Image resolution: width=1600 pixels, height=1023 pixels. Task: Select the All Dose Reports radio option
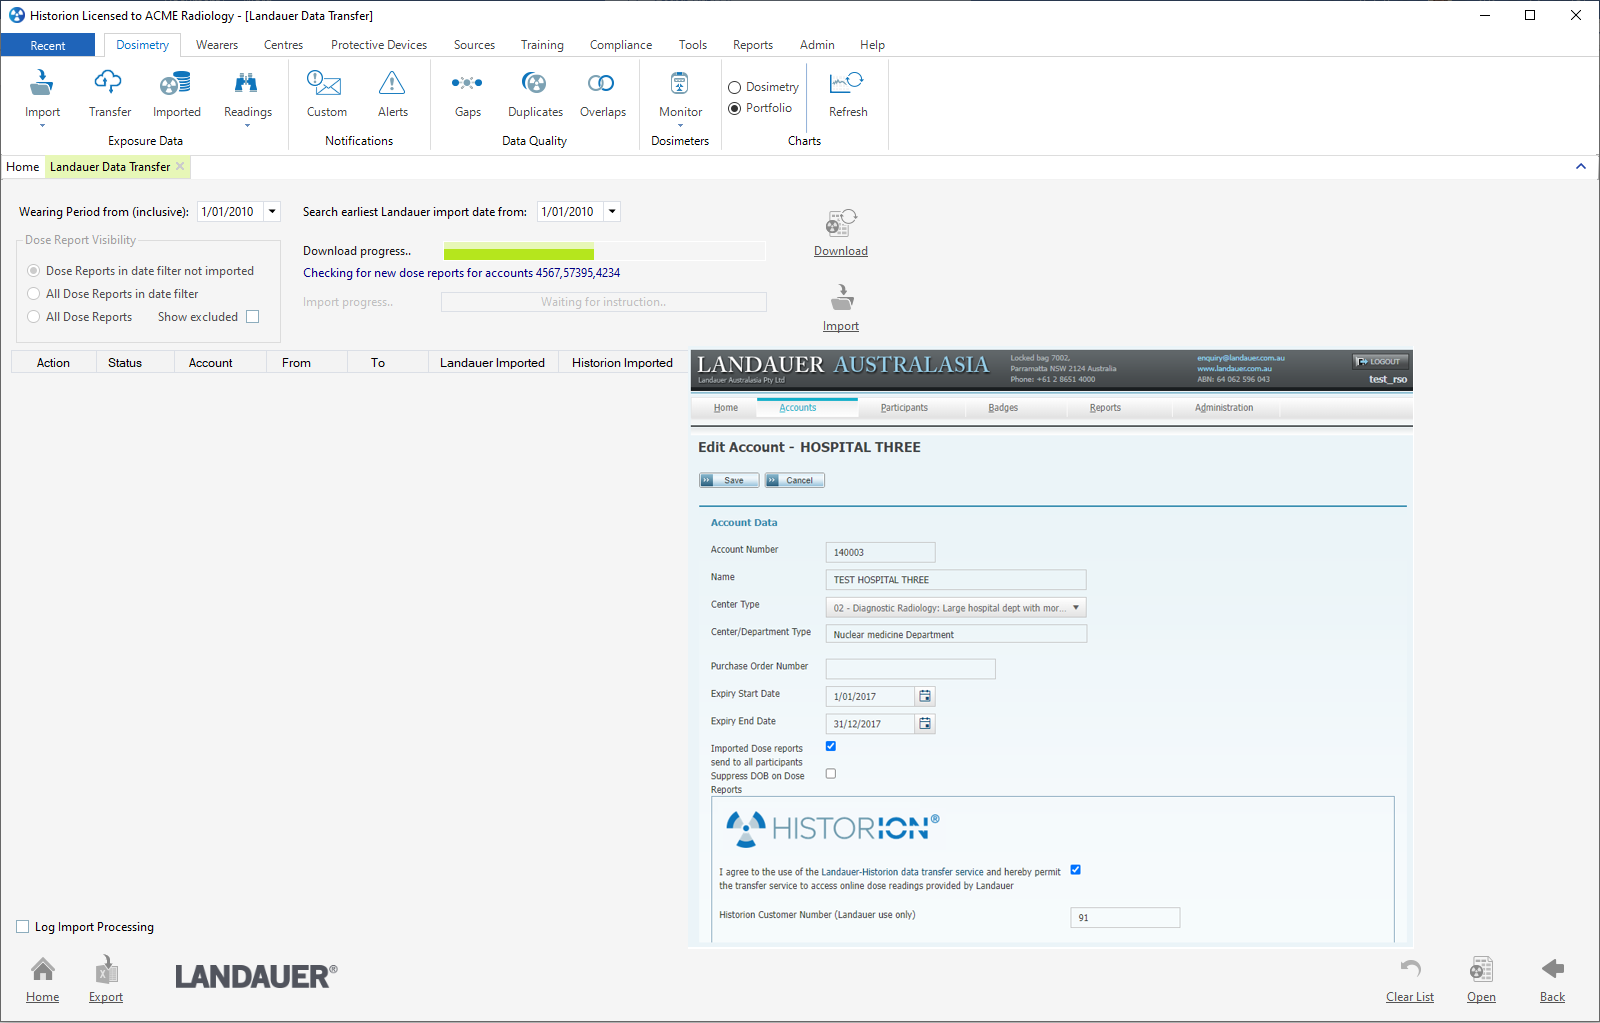tap(34, 317)
